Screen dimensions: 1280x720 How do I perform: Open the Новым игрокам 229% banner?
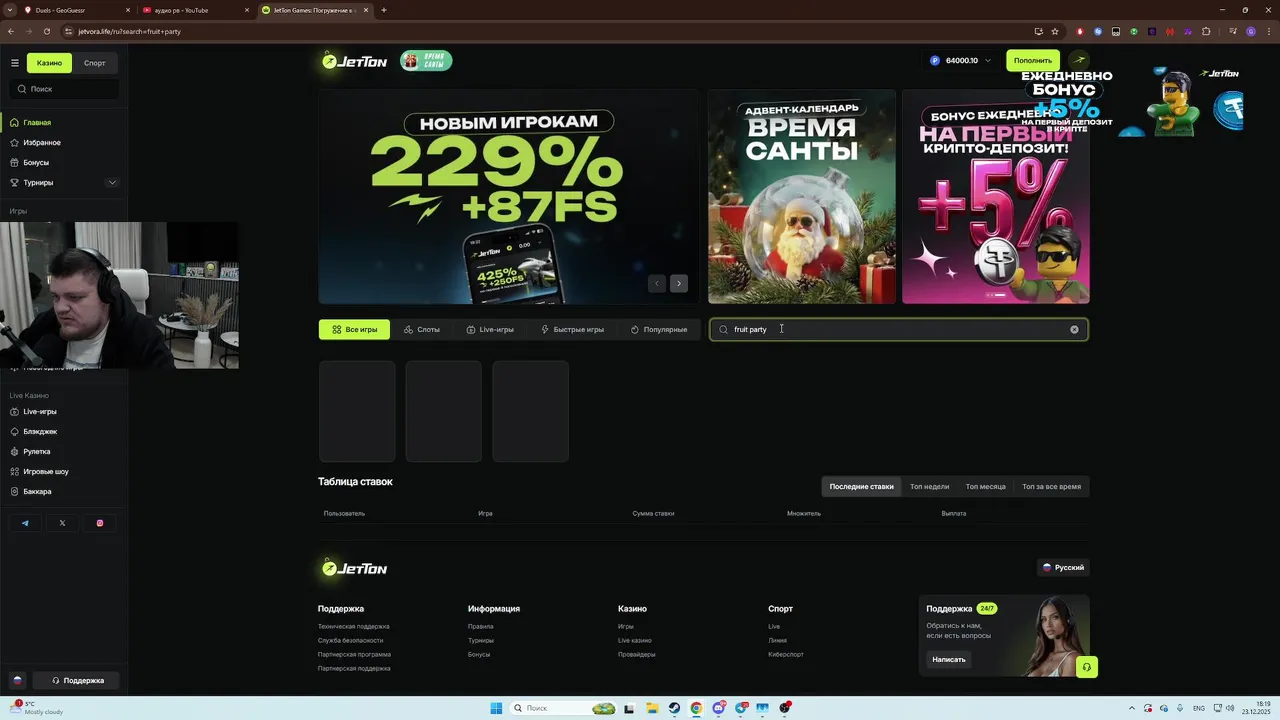[x=508, y=197]
